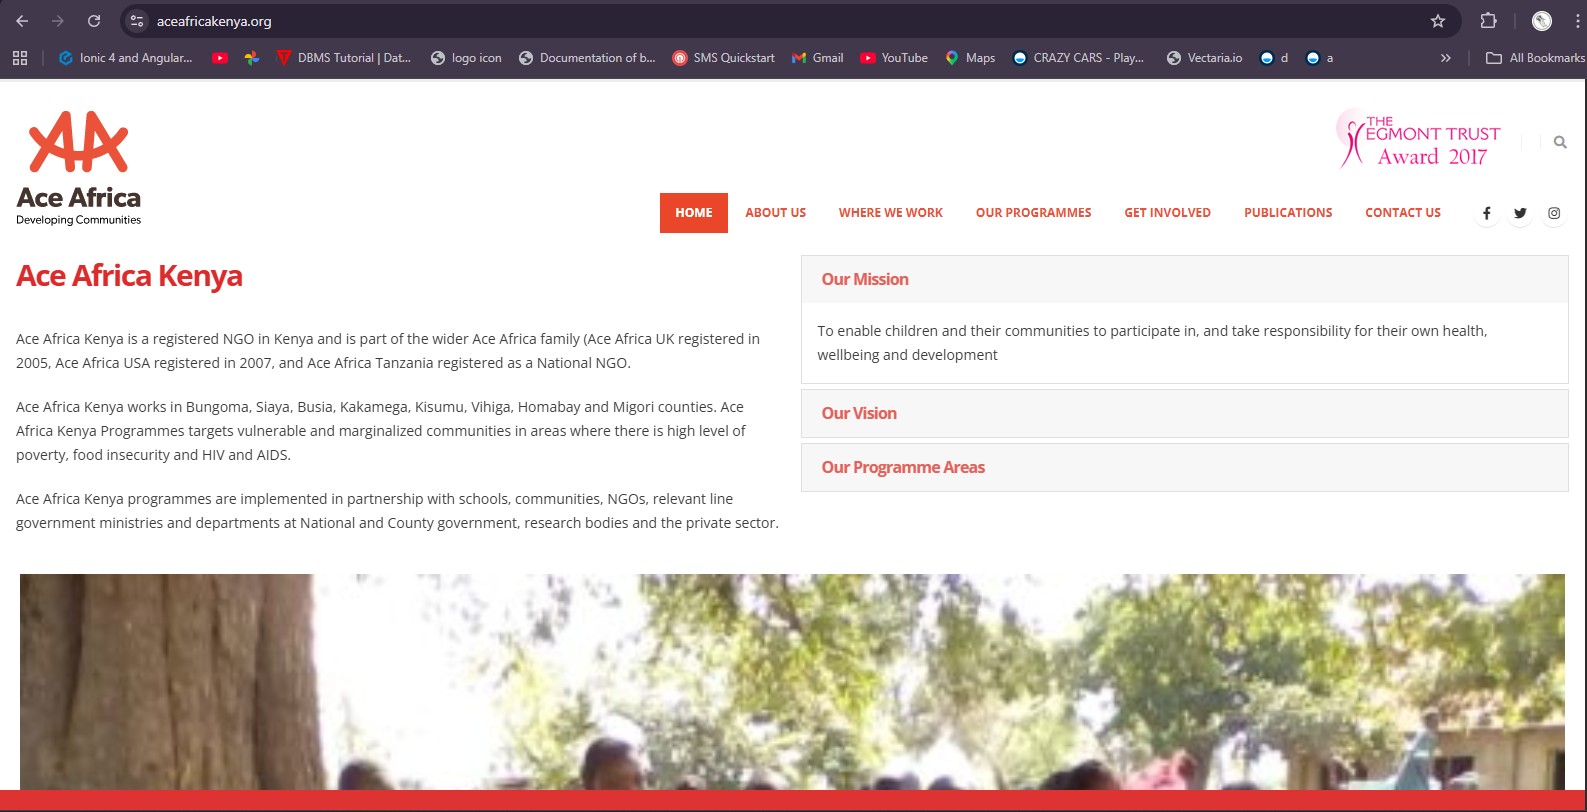Open the Twitter social link icon
The width and height of the screenshot is (1587, 812).
[1520, 213]
